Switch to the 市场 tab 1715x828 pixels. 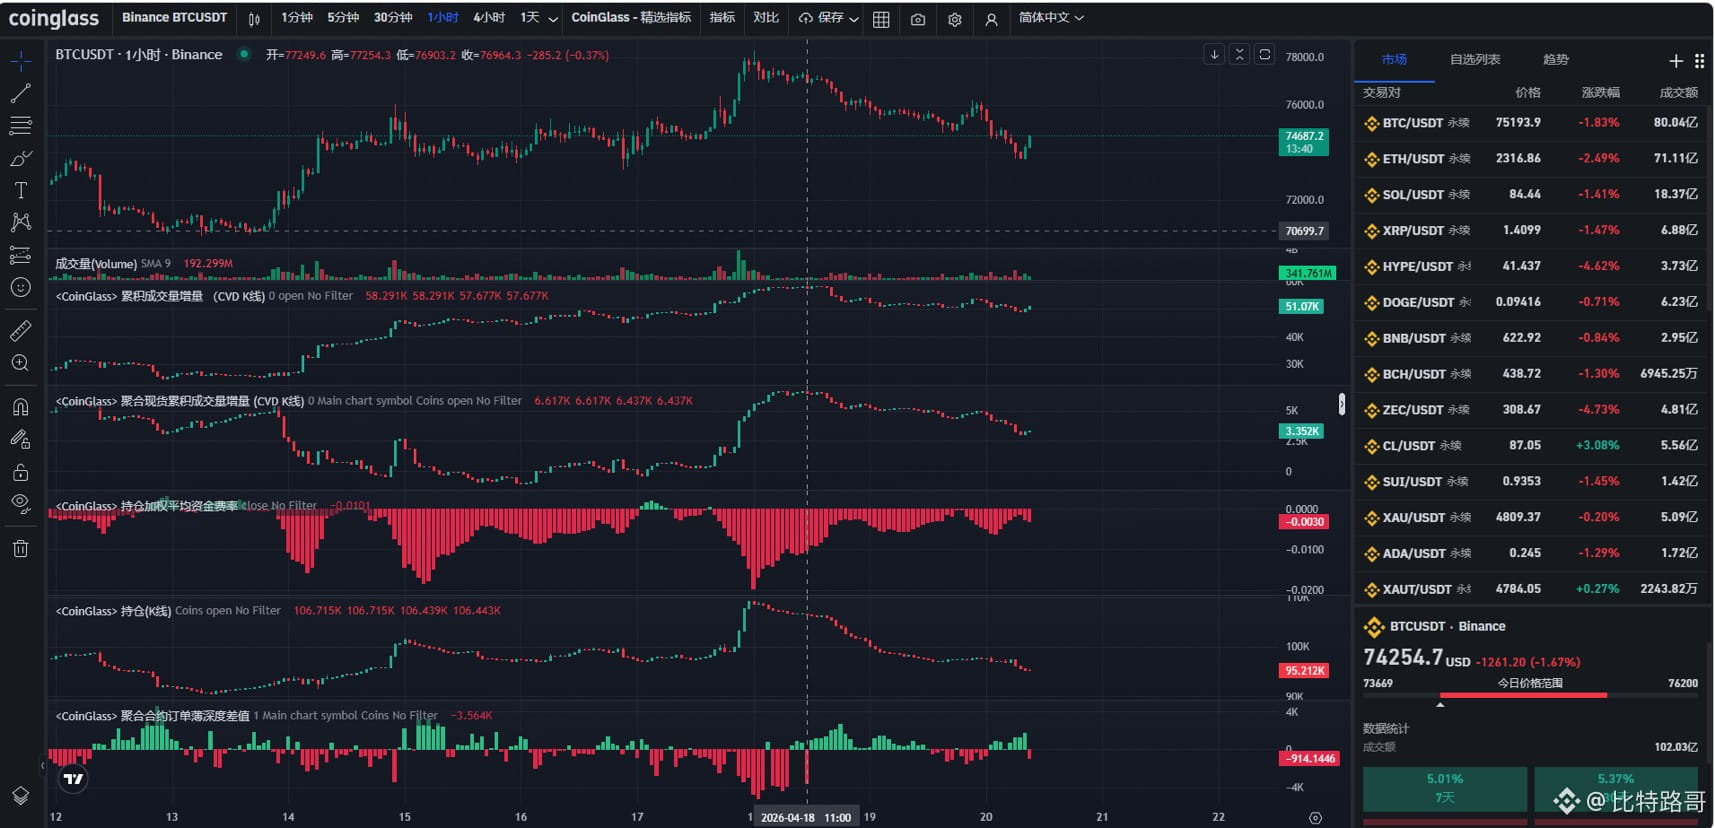pos(1394,60)
